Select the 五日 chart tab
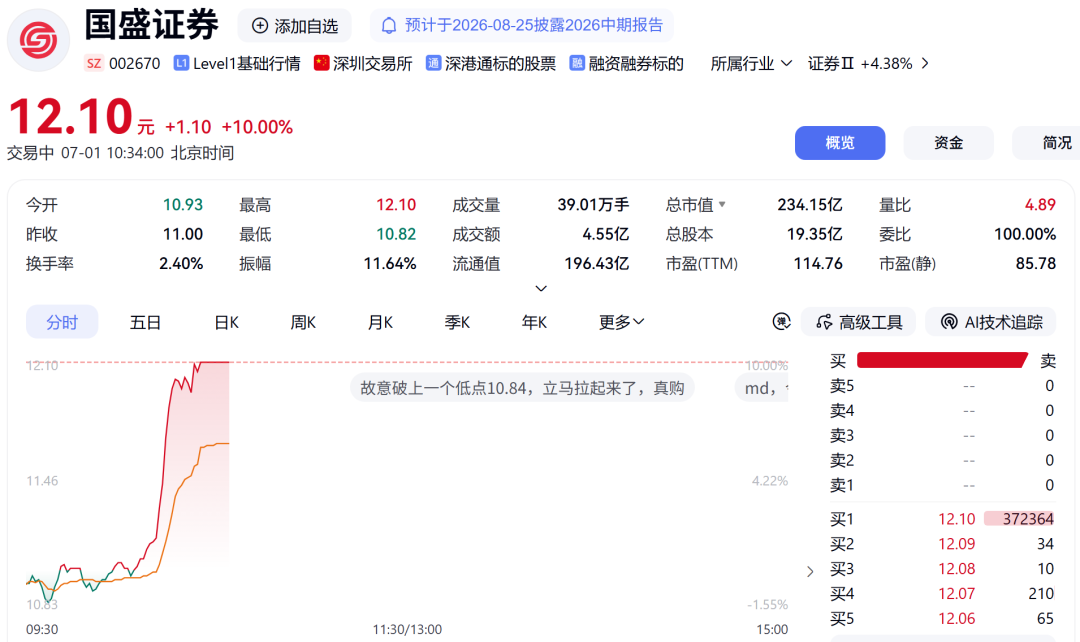This screenshot has height=642, width=1080. [x=145, y=322]
